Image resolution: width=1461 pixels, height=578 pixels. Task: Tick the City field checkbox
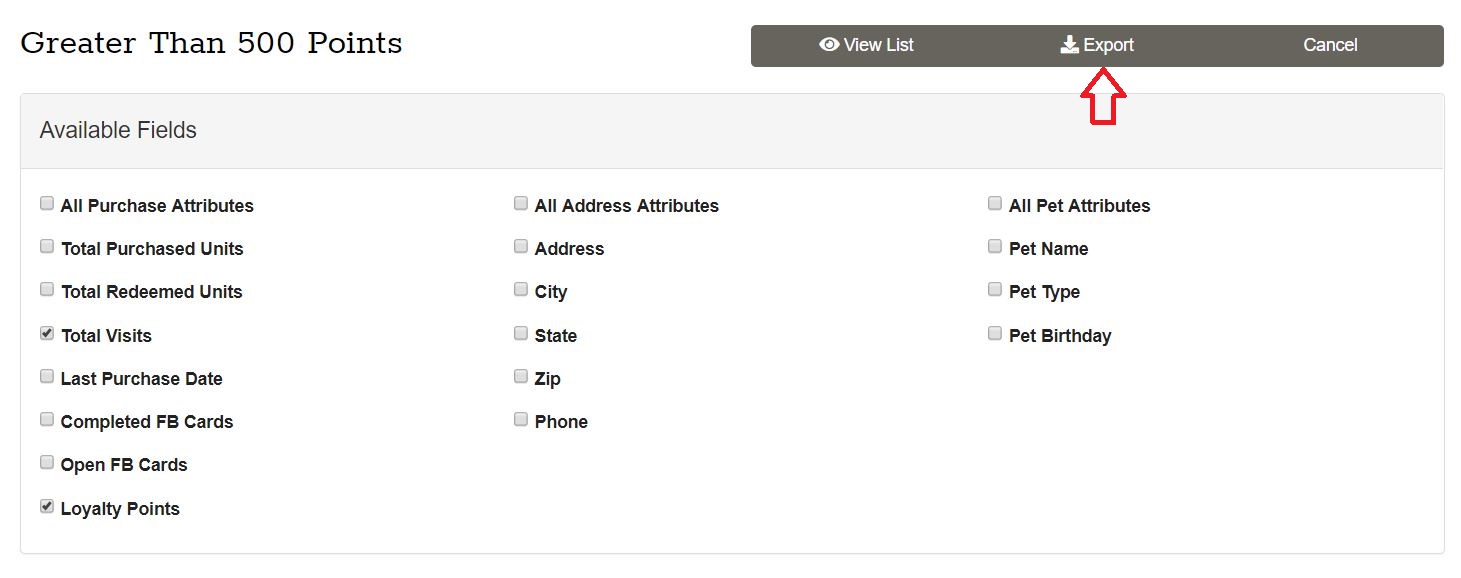click(521, 290)
